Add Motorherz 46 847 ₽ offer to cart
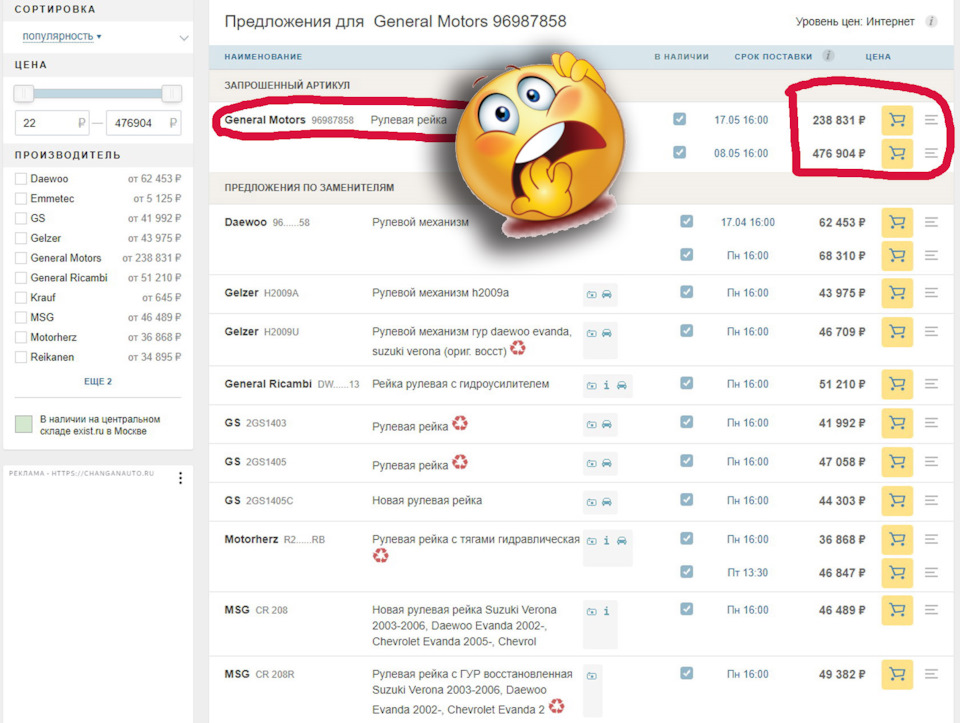The width and height of the screenshot is (960, 723). (897, 572)
